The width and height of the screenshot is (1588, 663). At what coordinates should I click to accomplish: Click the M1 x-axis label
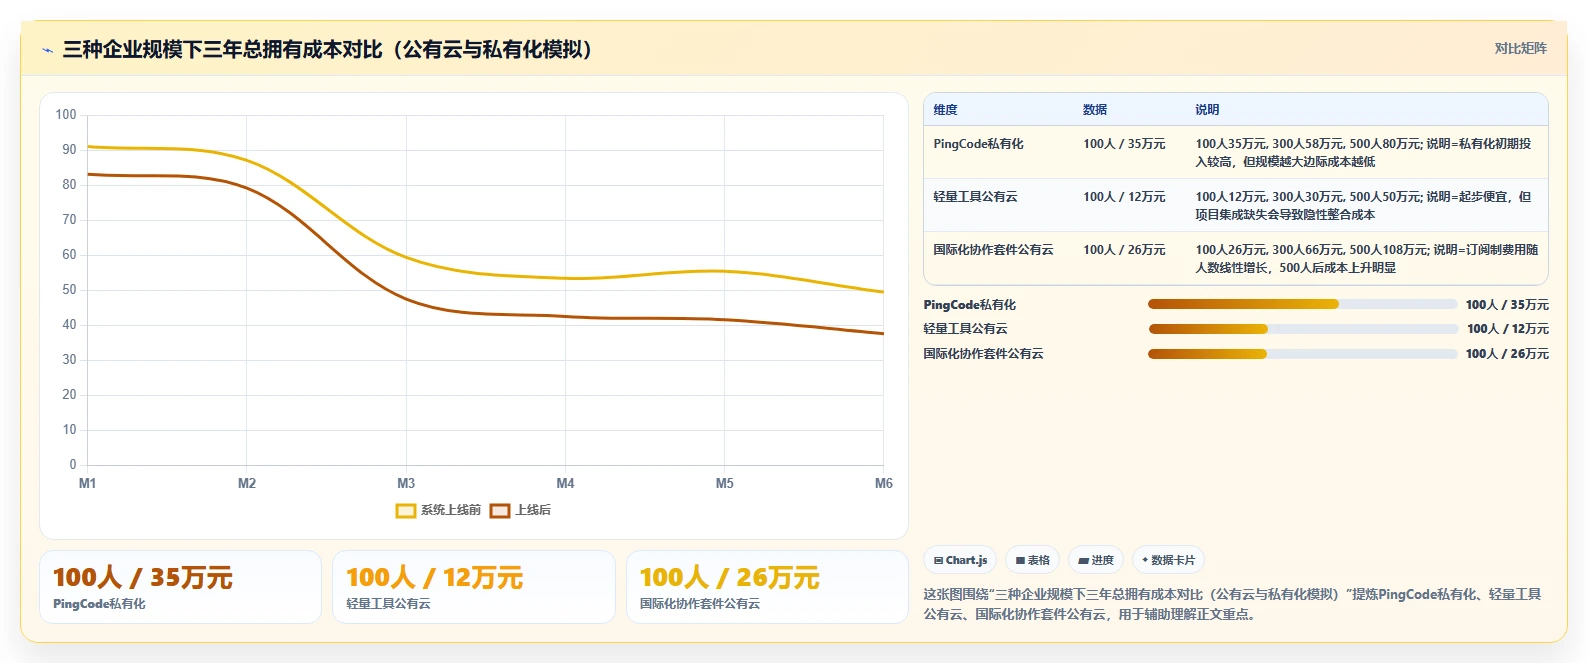pyautogui.click(x=87, y=484)
